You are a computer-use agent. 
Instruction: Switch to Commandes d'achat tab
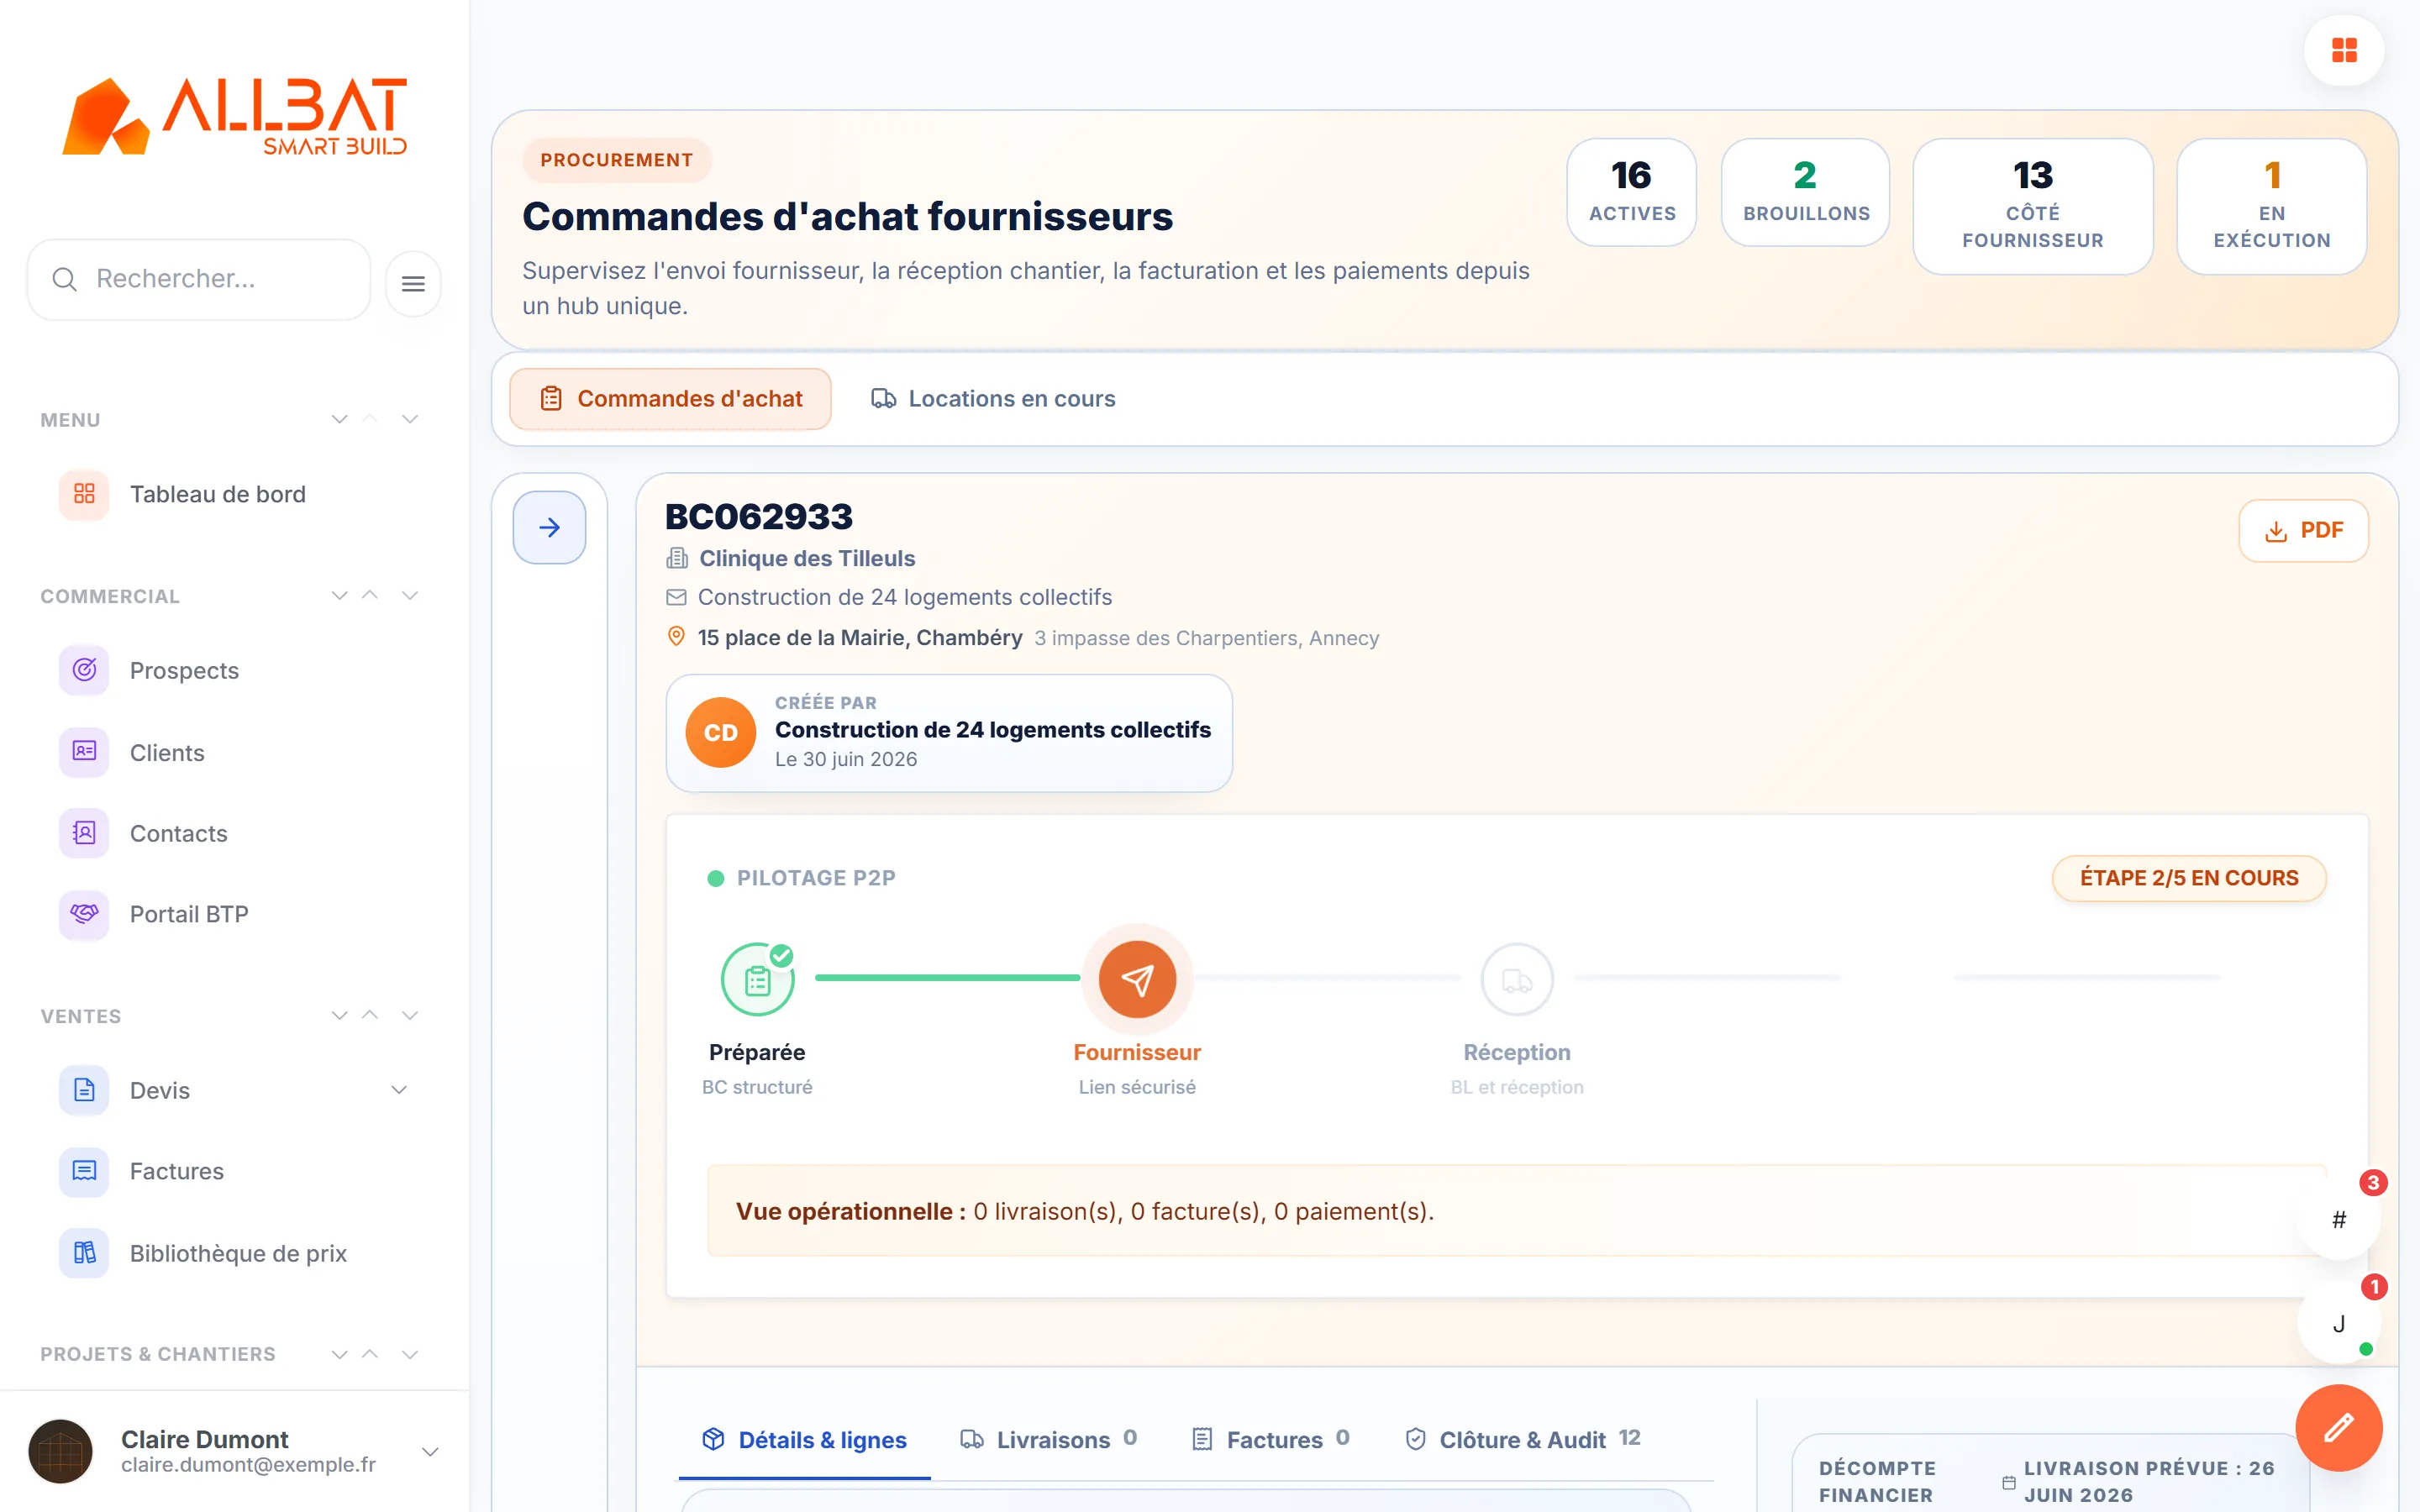point(670,399)
